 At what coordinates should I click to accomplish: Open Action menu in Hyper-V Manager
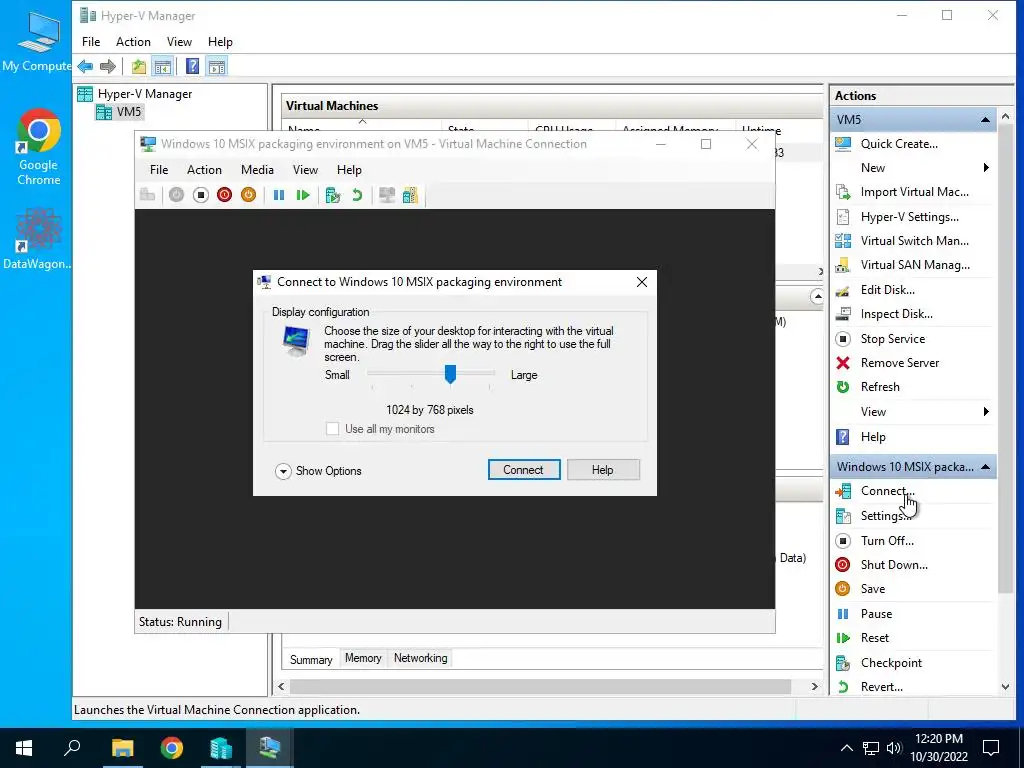point(133,42)
